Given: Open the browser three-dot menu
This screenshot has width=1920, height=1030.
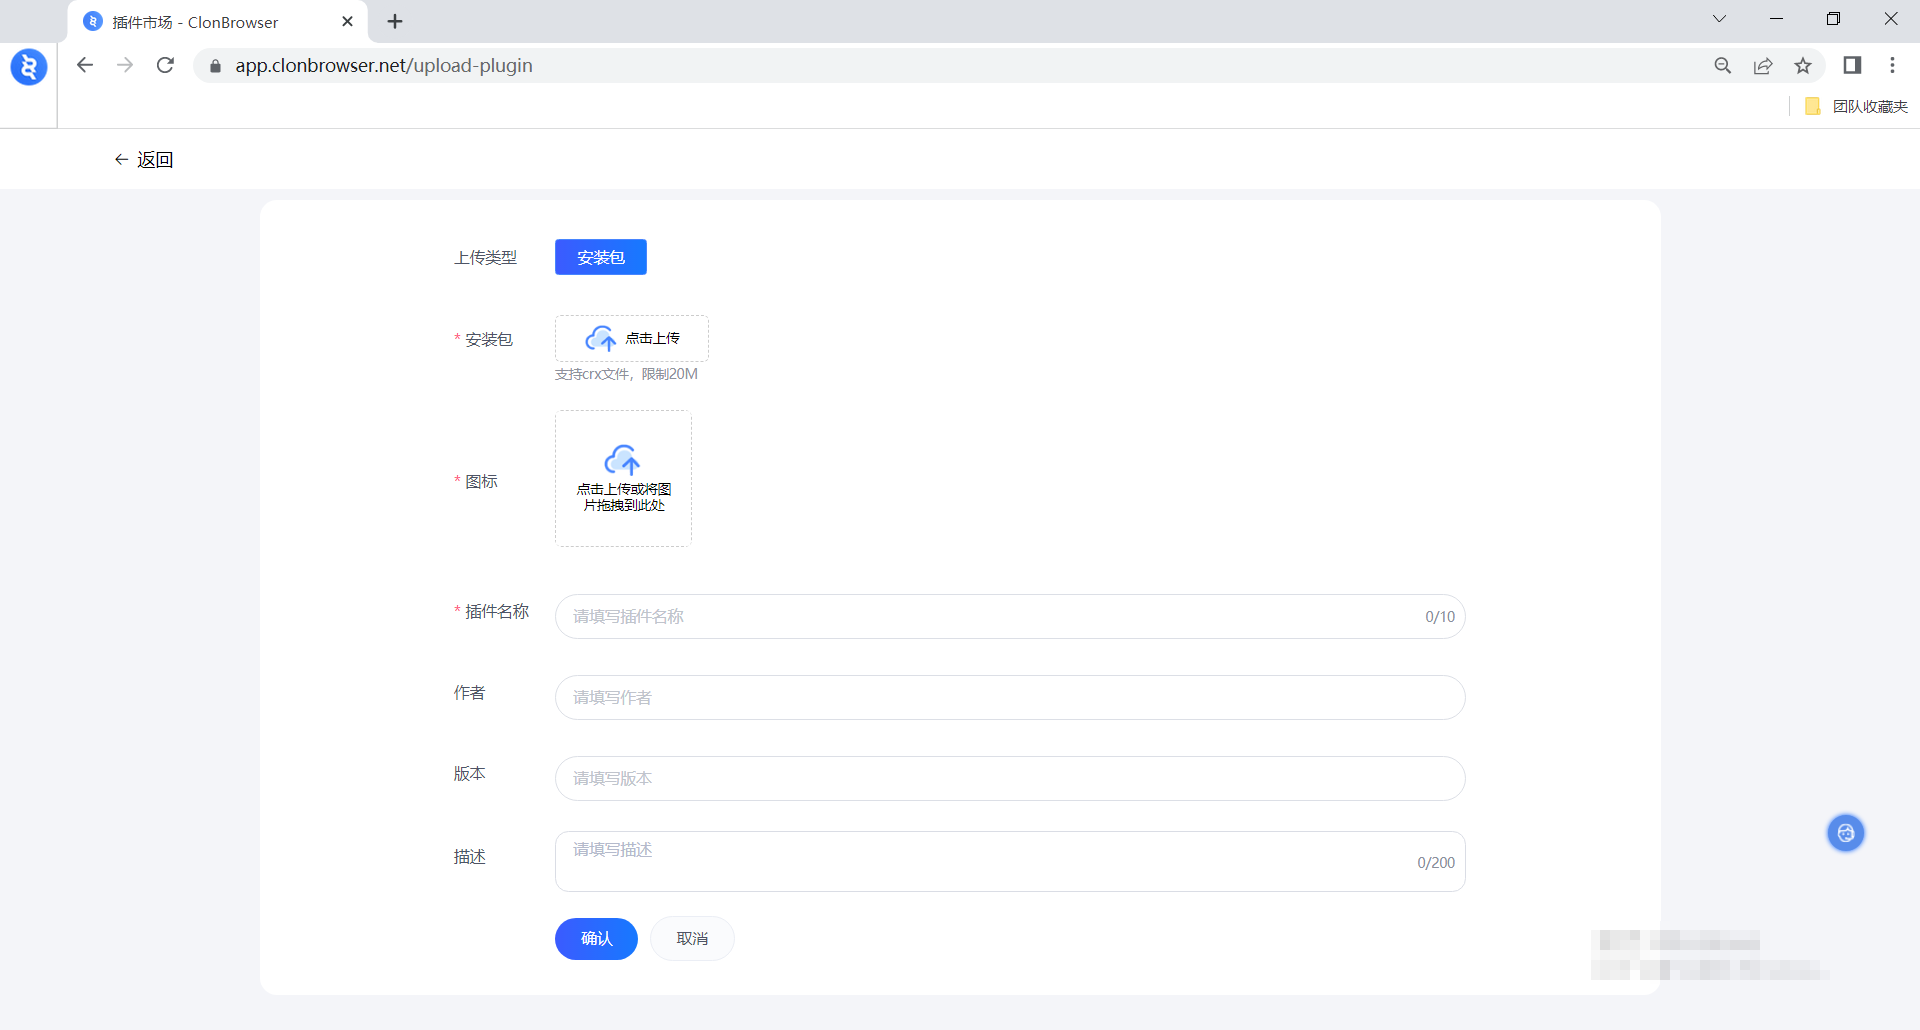Looking at the screenshot, I should (1892, 65).
